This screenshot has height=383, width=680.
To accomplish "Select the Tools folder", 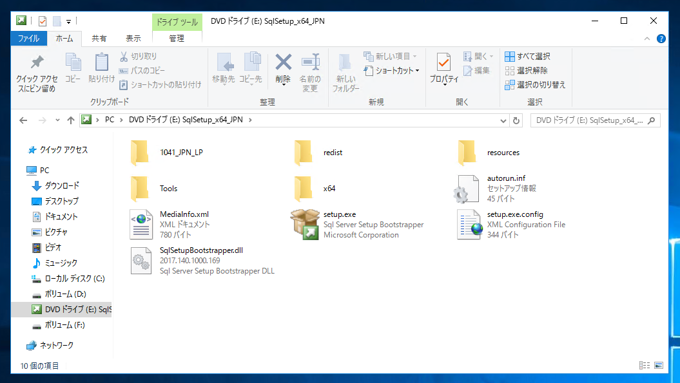I will pos(154,189).
